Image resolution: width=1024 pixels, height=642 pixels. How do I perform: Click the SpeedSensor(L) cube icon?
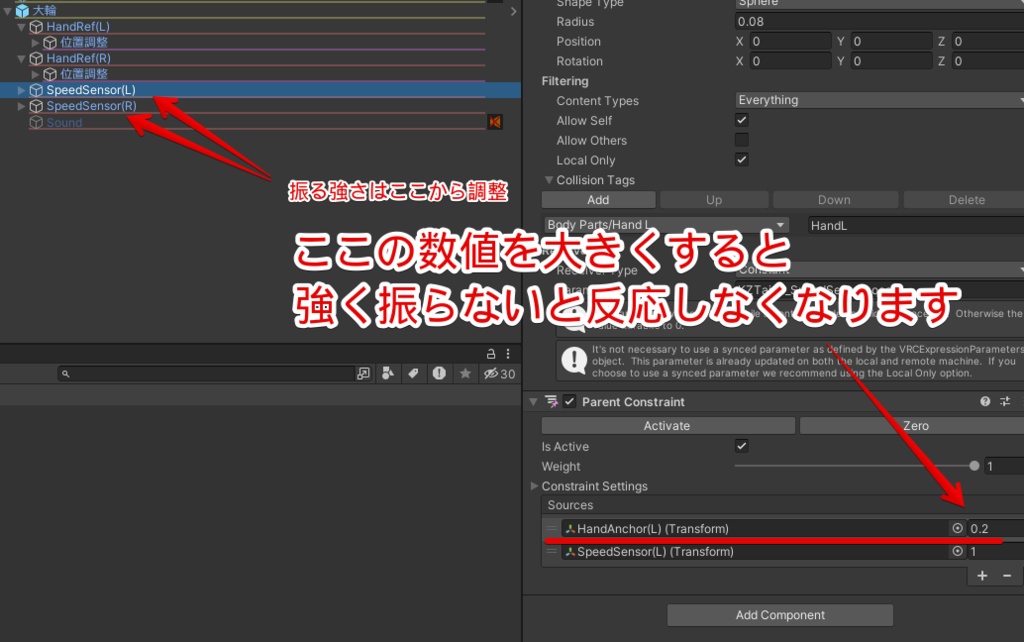[37, 90]
